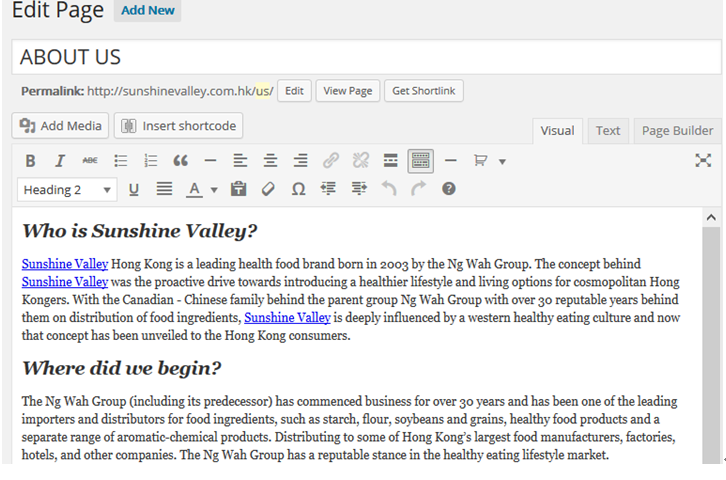Click the ABOUT US title field
The height and width of the screenshot is (480, 726).
(366, 57)
